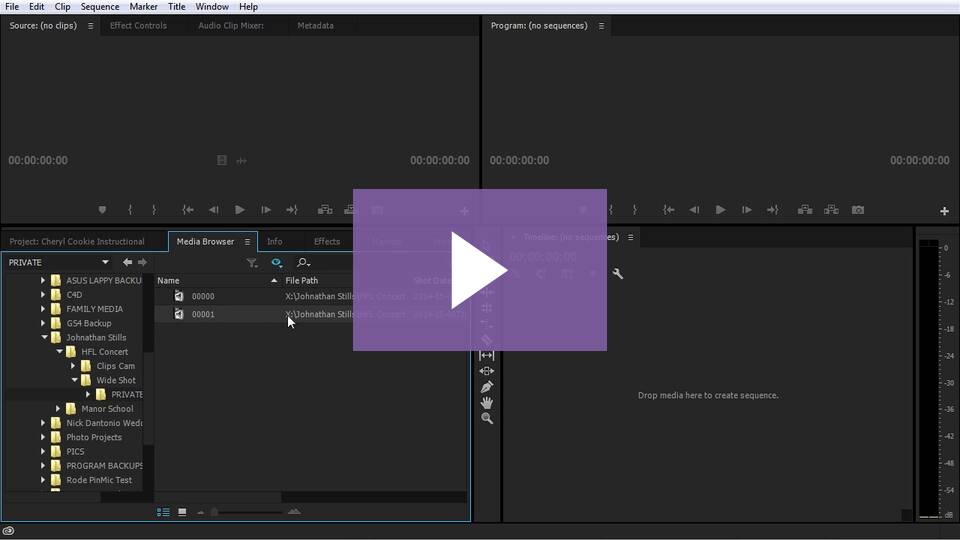Select the Zoom tool

(x=487, y=419)
